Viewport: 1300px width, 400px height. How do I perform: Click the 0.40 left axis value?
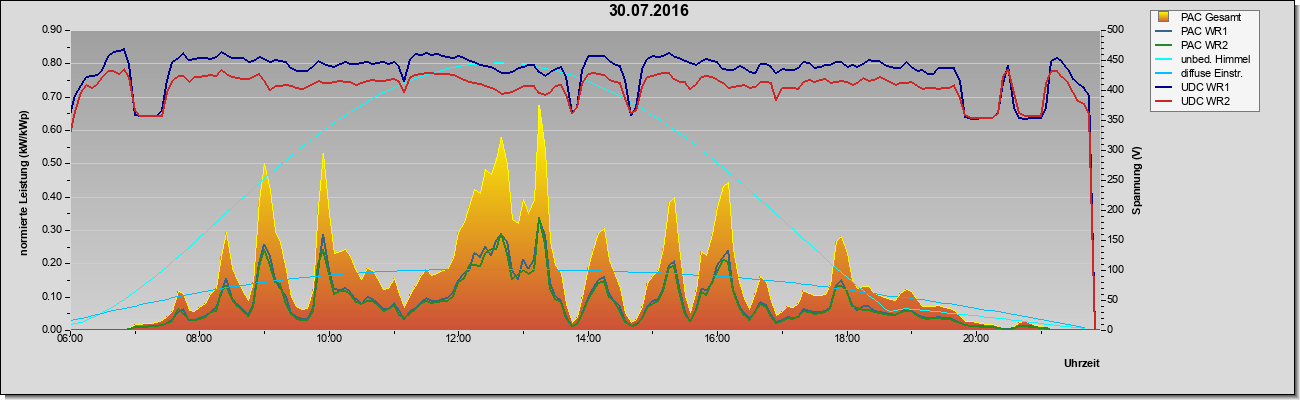tap(52, 197)
